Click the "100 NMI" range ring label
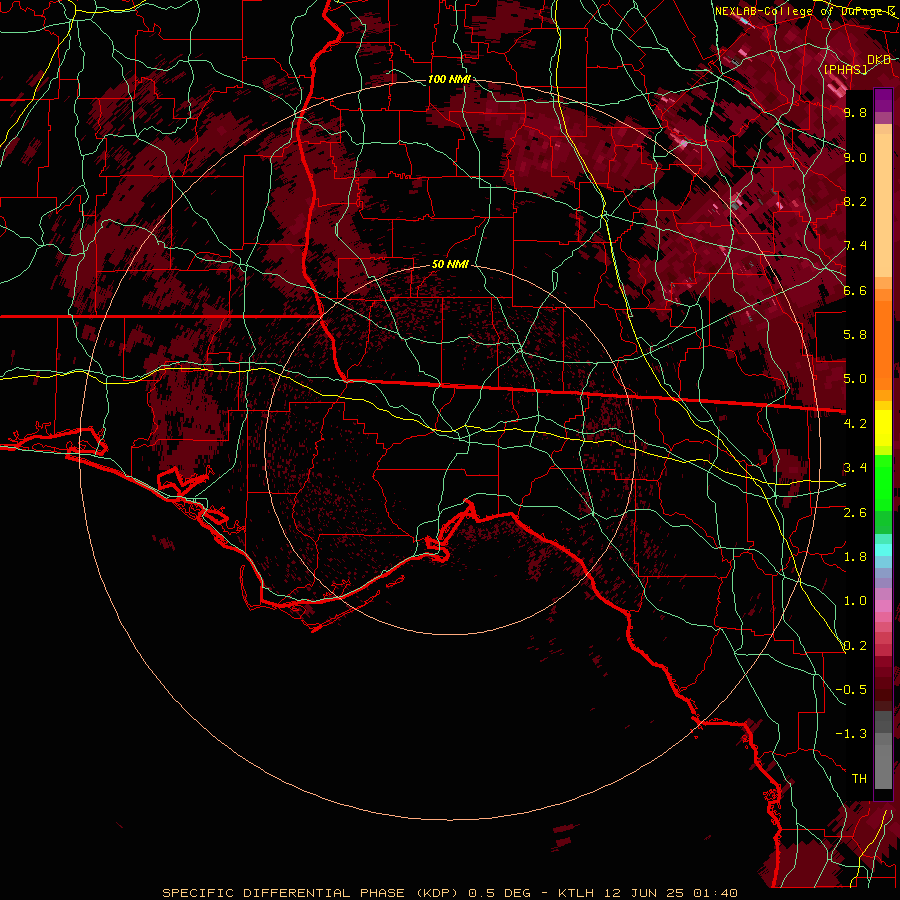Screen dimensions: 900x900 449,79
